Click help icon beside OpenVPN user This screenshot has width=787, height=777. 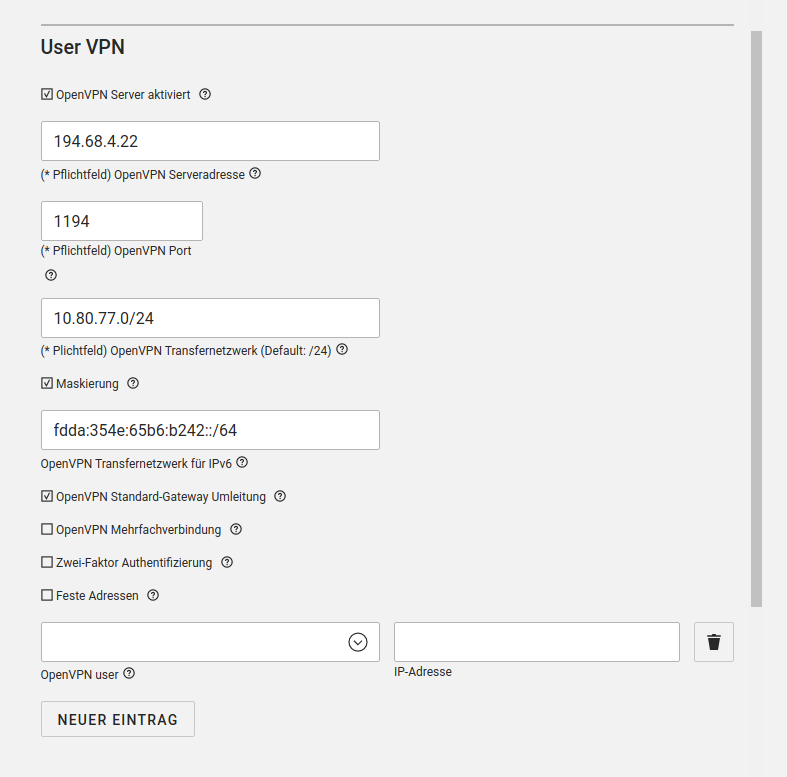129,674
